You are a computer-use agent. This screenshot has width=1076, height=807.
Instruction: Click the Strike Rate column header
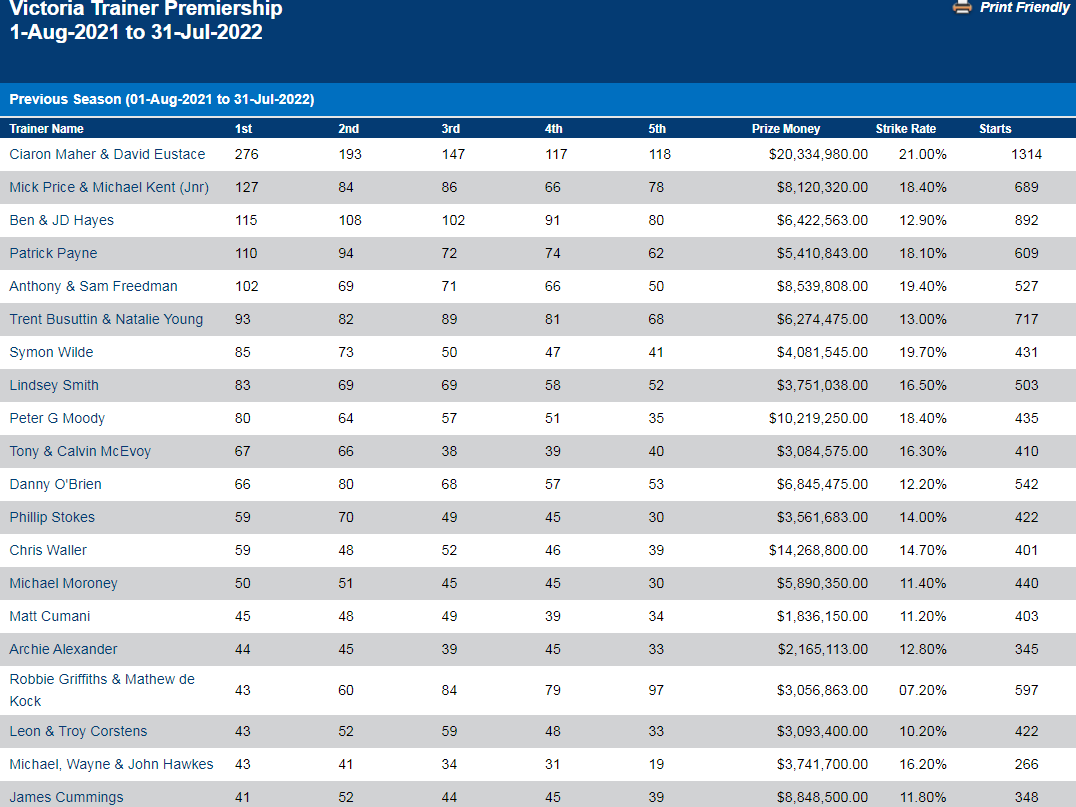[905, 129]
